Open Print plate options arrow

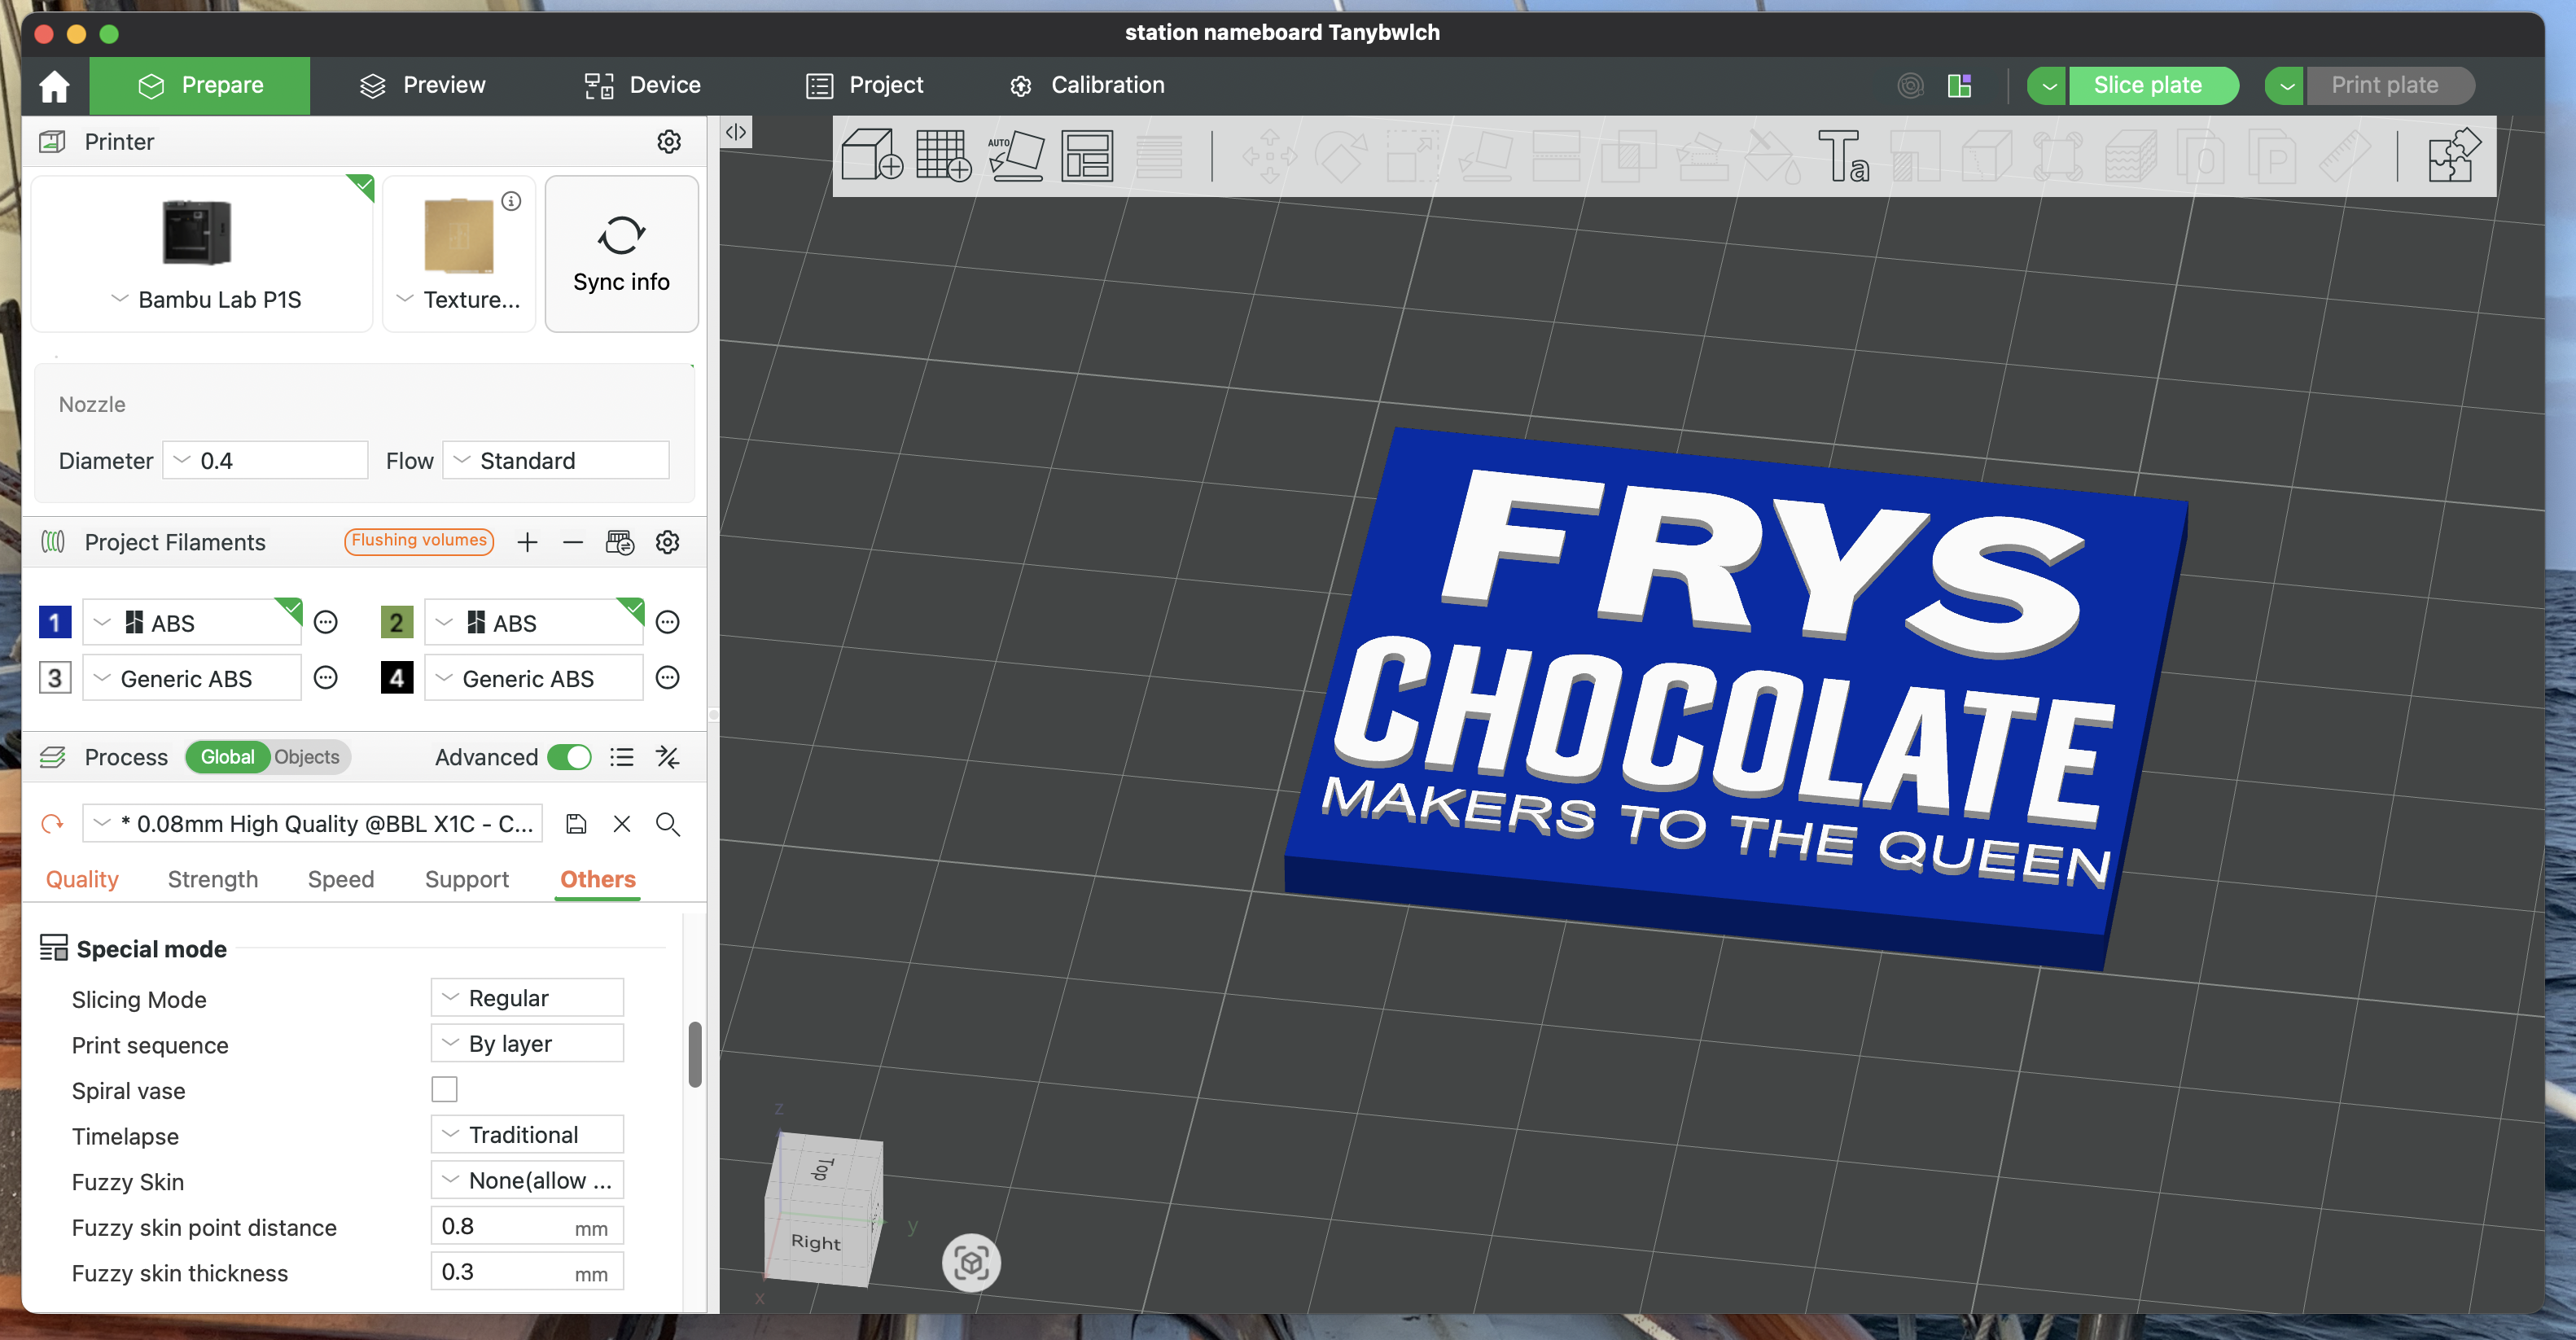[2285, 86]
